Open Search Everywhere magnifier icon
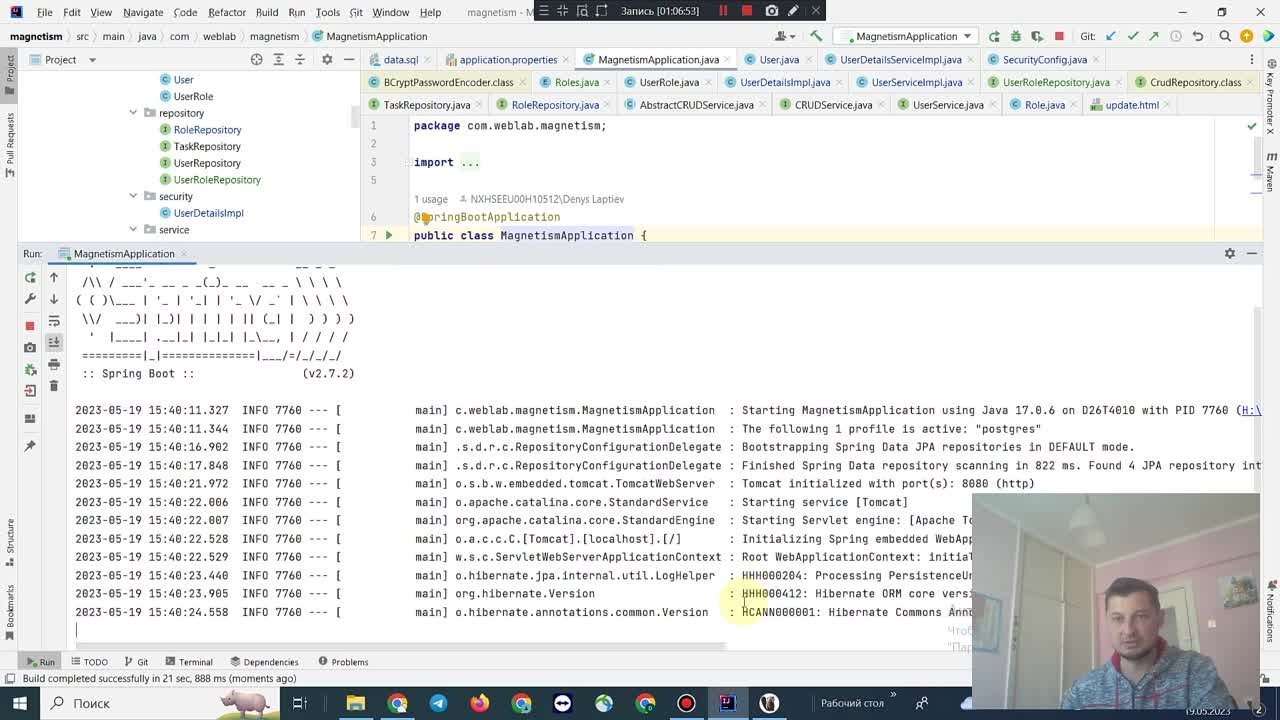This screenshot has width=1280, height=720. click(x=1225, y=36)
